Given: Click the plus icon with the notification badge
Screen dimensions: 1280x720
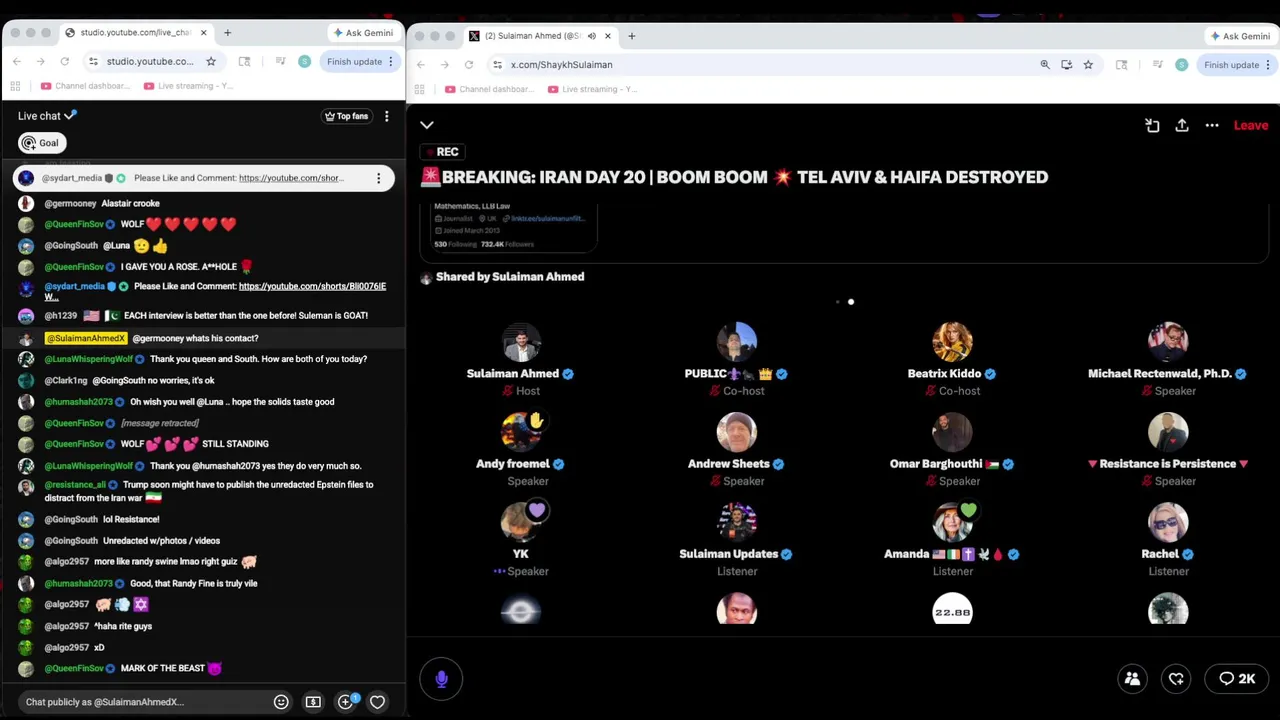Looking at the screenshot, I should pyautogui.click(x=346, y=702).
